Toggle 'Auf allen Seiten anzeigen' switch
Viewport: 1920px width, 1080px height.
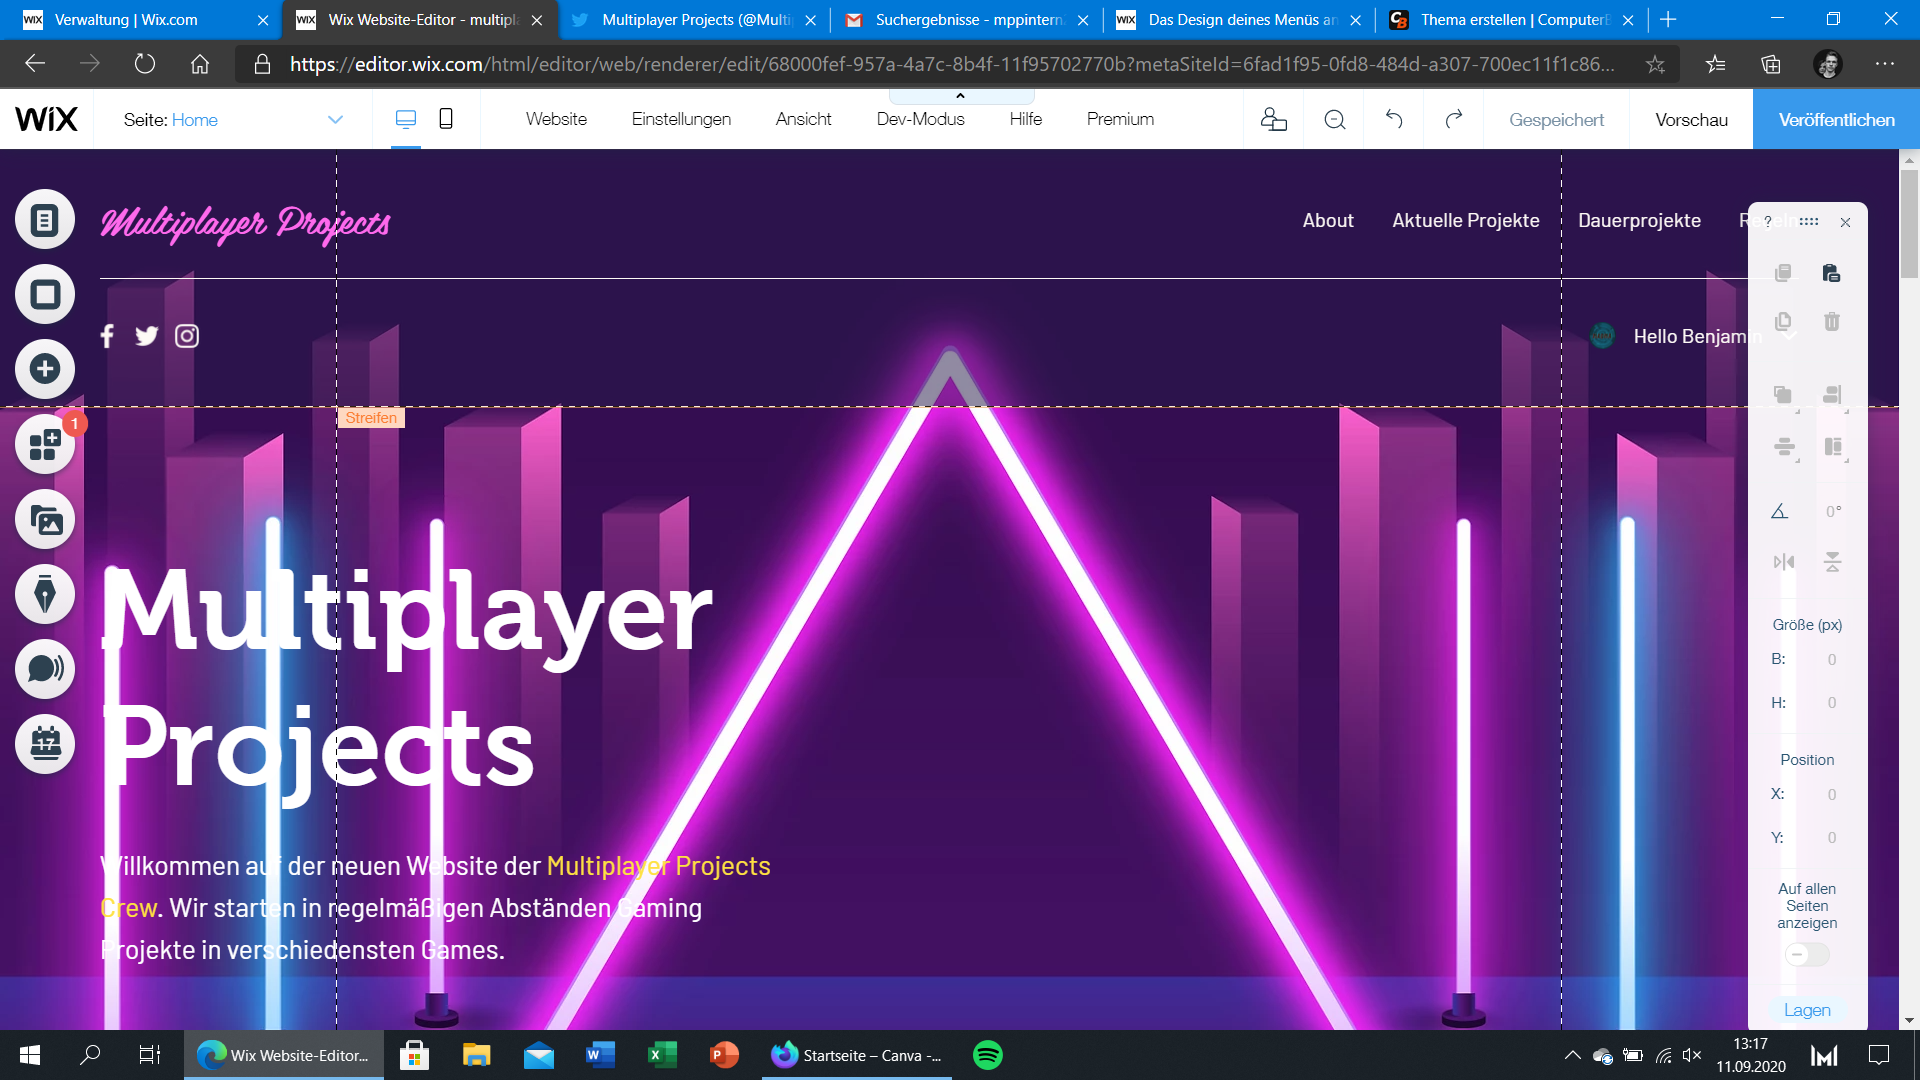[1806, 955]
